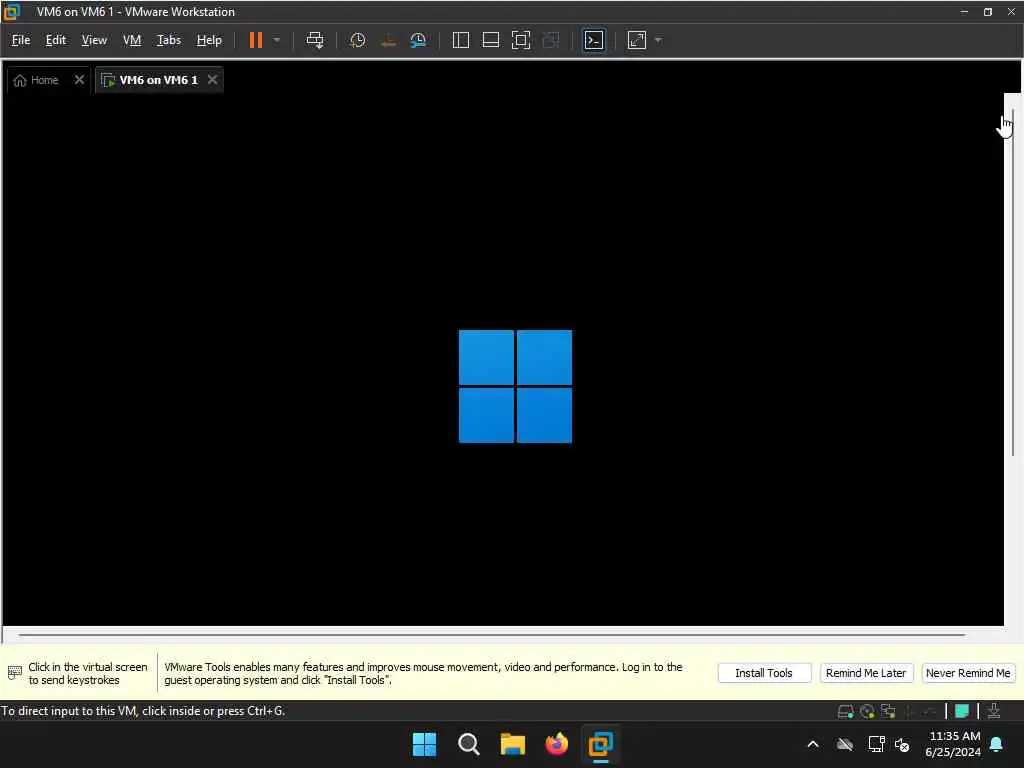Click inside the virtual machine screen
The width and height of the screenshot is (1024, 768).
click(503, 359)
